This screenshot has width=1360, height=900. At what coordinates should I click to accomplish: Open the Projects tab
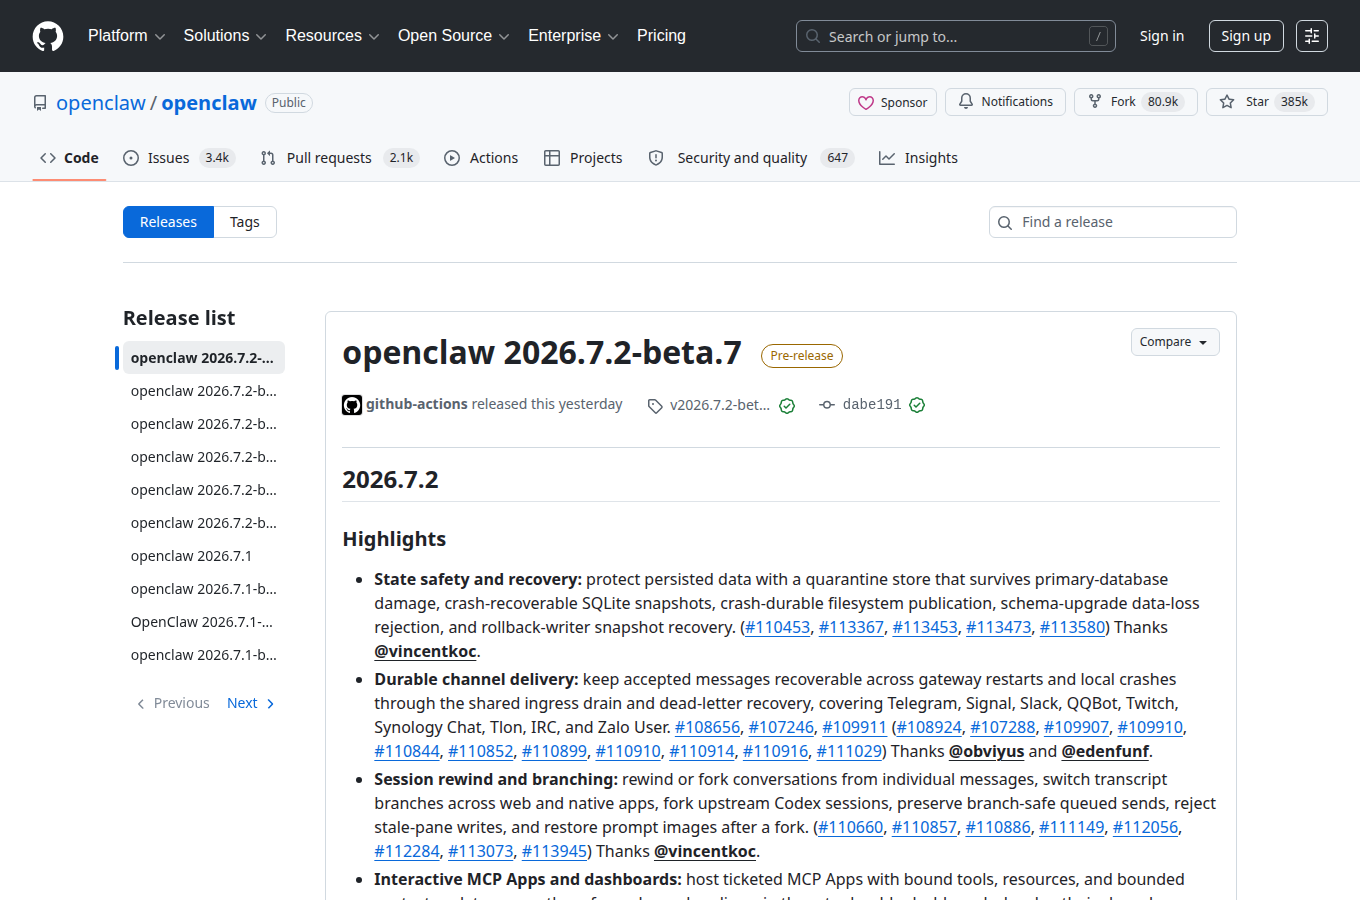(583, 158)
